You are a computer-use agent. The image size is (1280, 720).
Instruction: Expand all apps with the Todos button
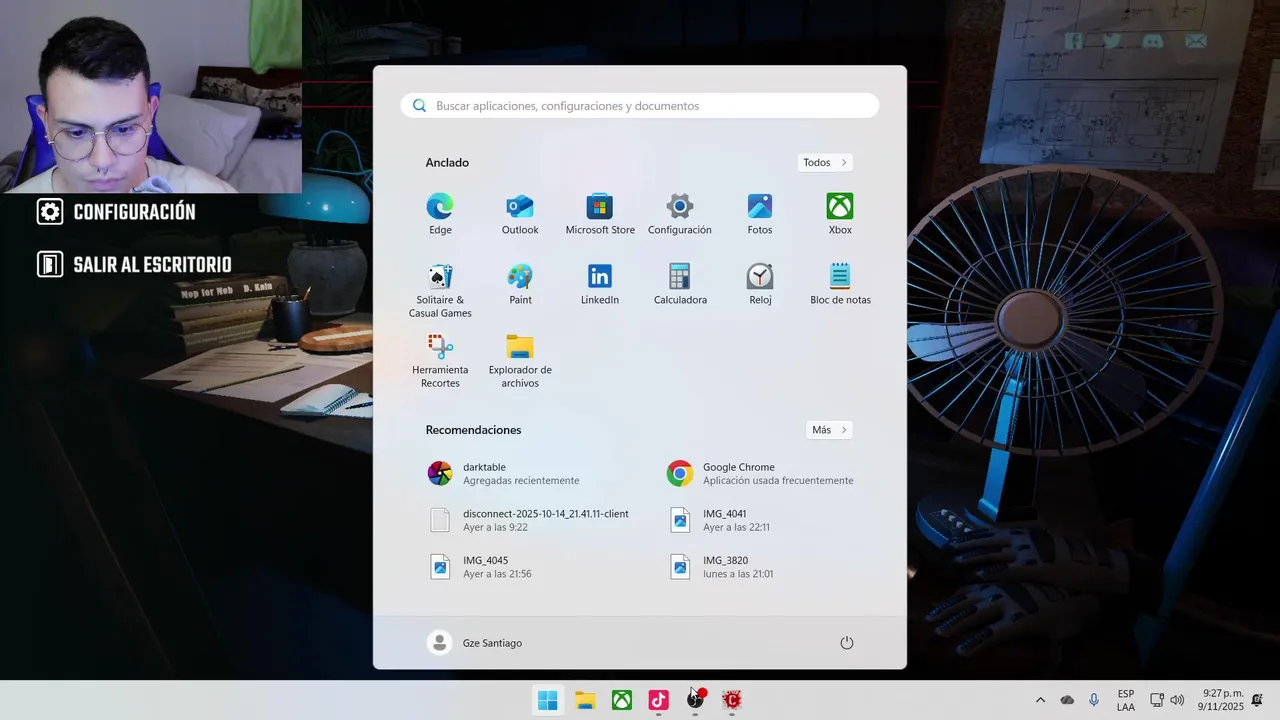825,162
